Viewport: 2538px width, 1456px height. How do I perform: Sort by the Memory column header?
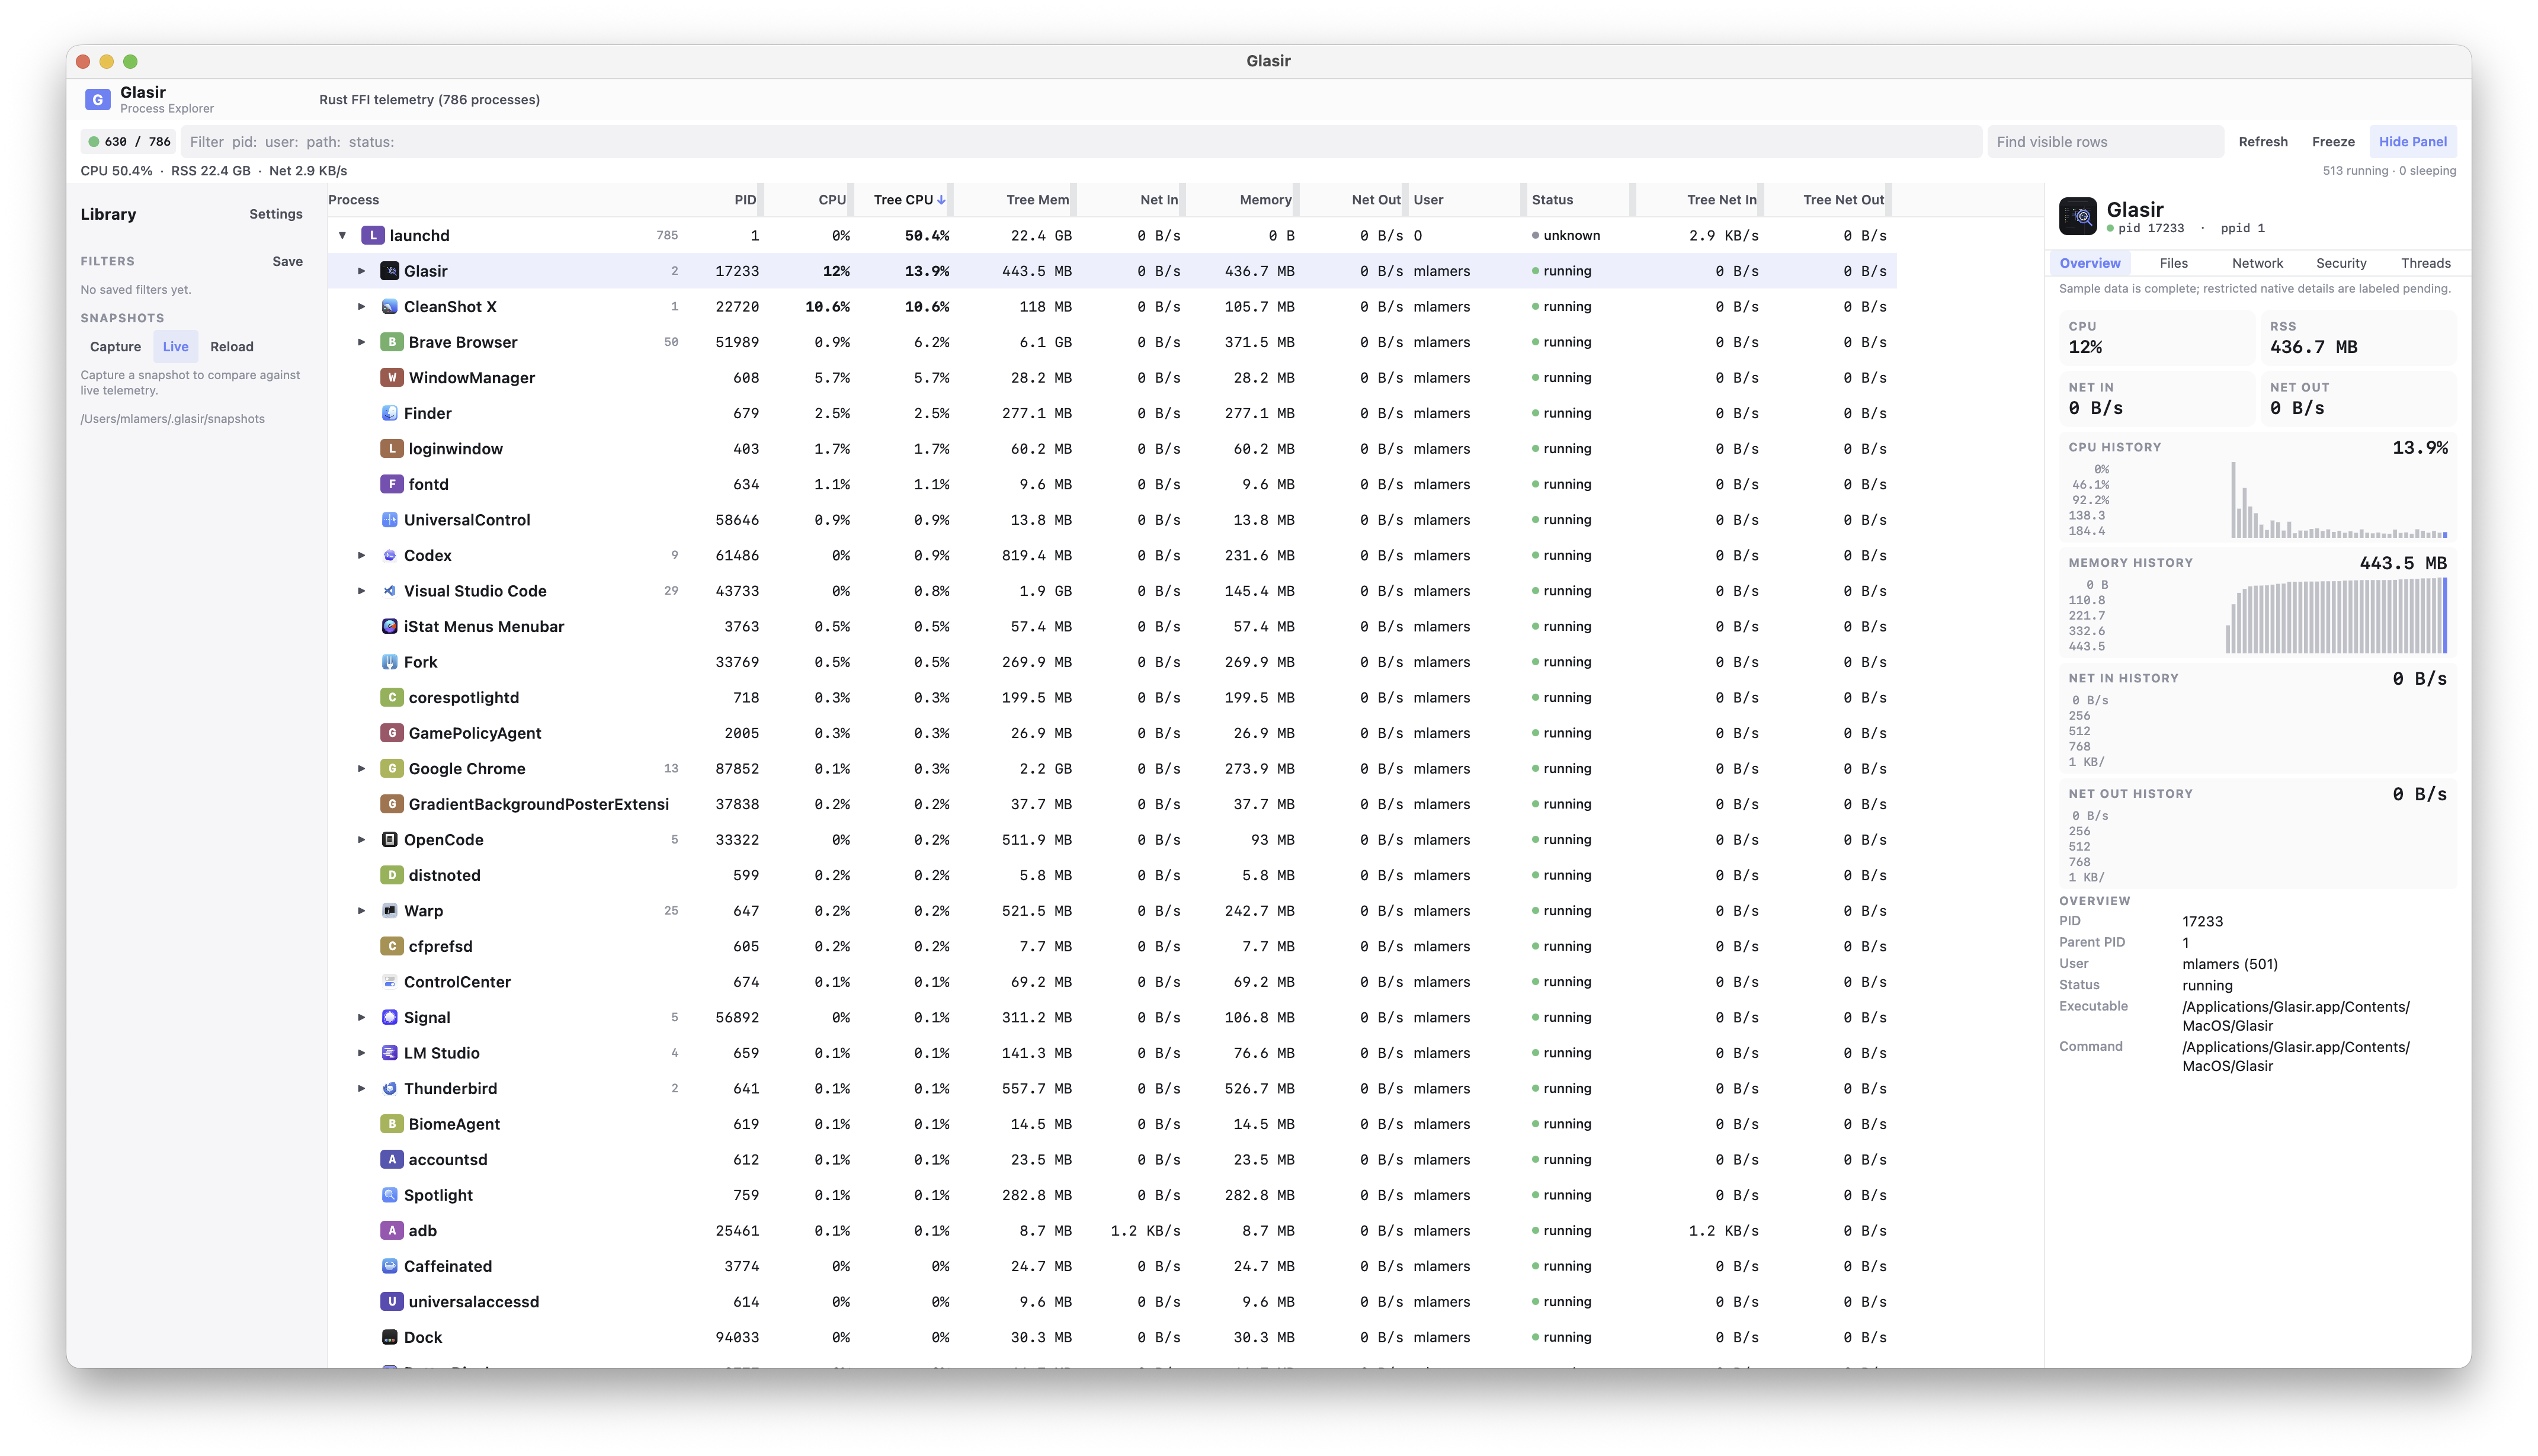click(1265, 200)
